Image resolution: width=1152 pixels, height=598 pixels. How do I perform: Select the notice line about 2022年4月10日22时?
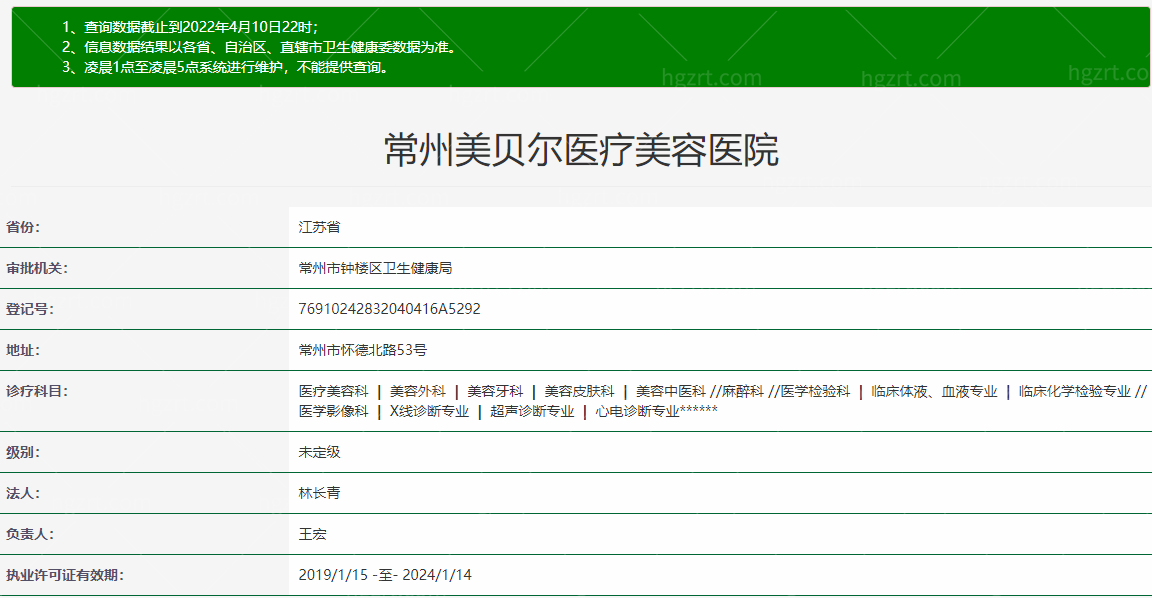(x=190, y=27)
